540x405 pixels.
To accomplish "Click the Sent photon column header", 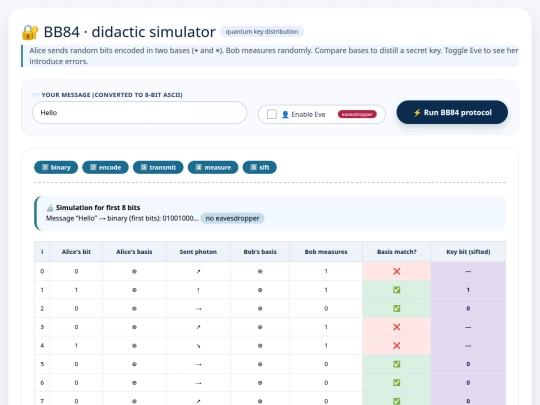I will coord(198,252).
